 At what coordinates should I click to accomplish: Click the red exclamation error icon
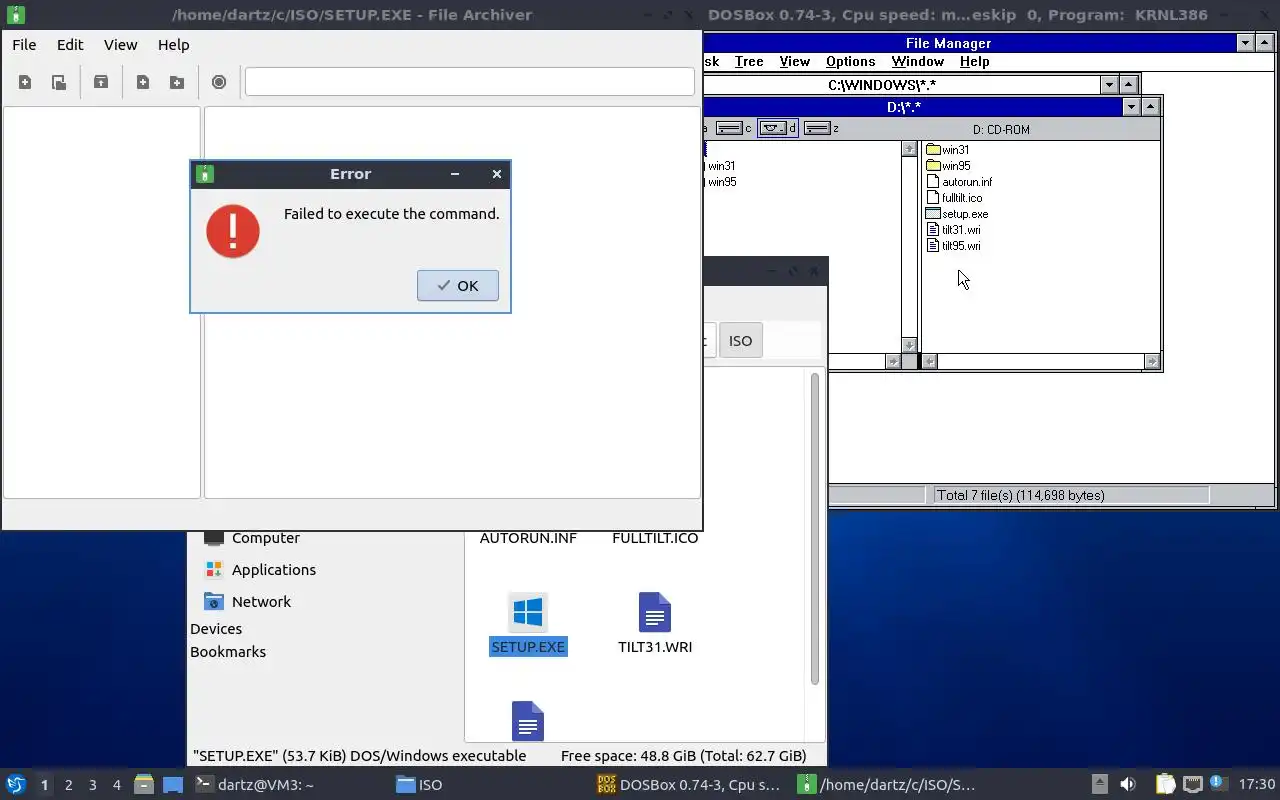(x=233, y=231)
